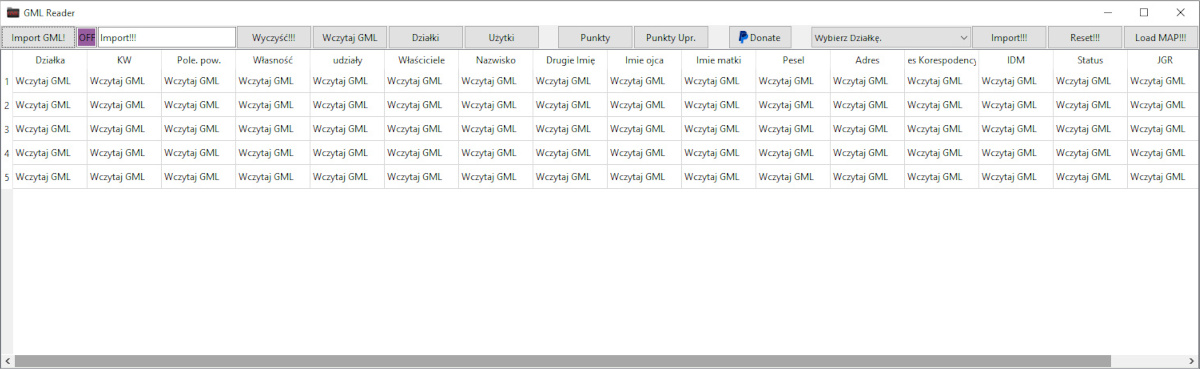The height and width of the screenshot is (369, 1200).
Task: Select the KW column header
Action: [x=124, y=60]
